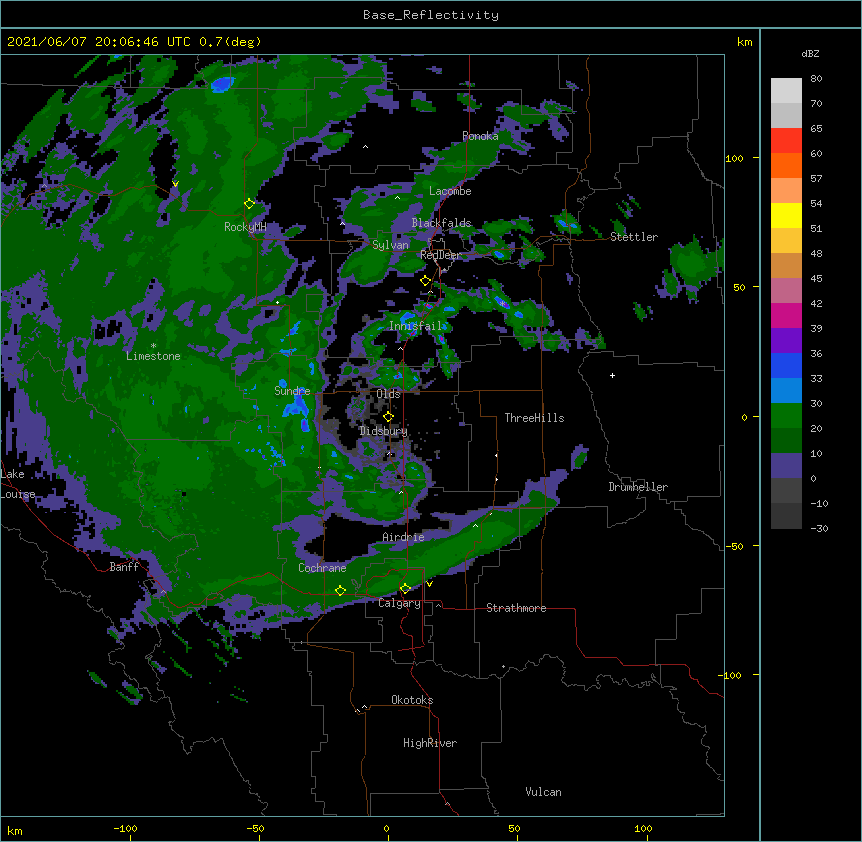Select the RedDeer city label
This screenshot has width=862, height=842.
point(440,255)
